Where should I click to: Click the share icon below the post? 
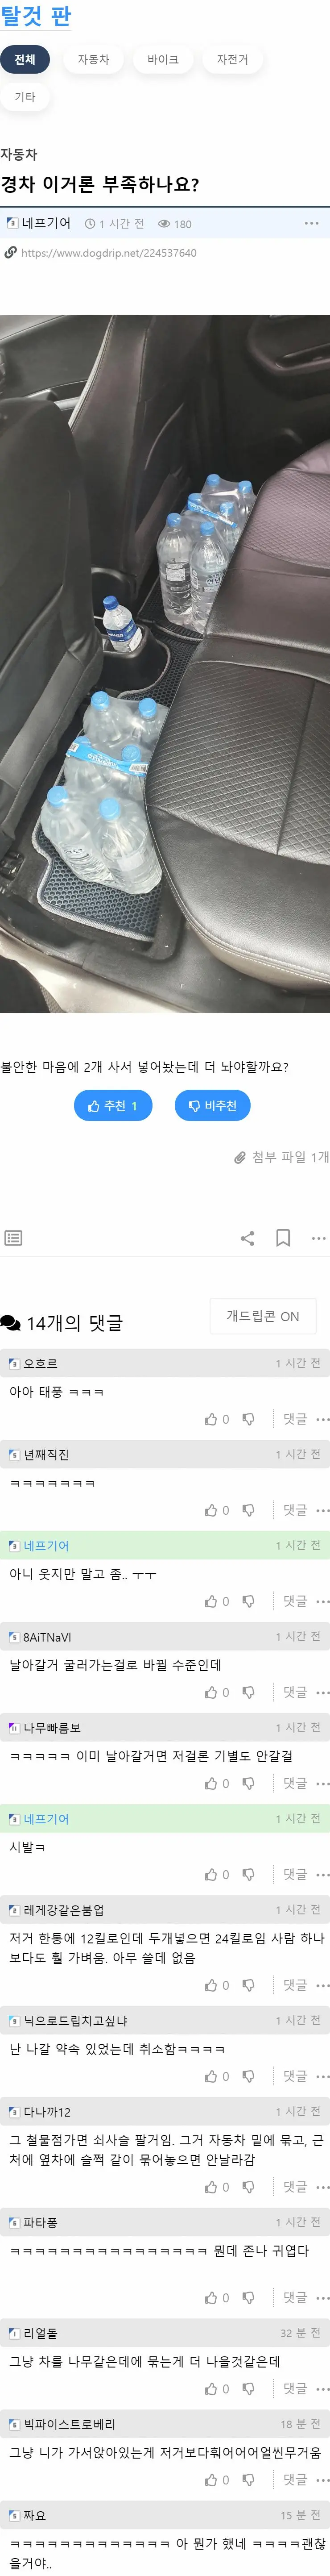247,1237
